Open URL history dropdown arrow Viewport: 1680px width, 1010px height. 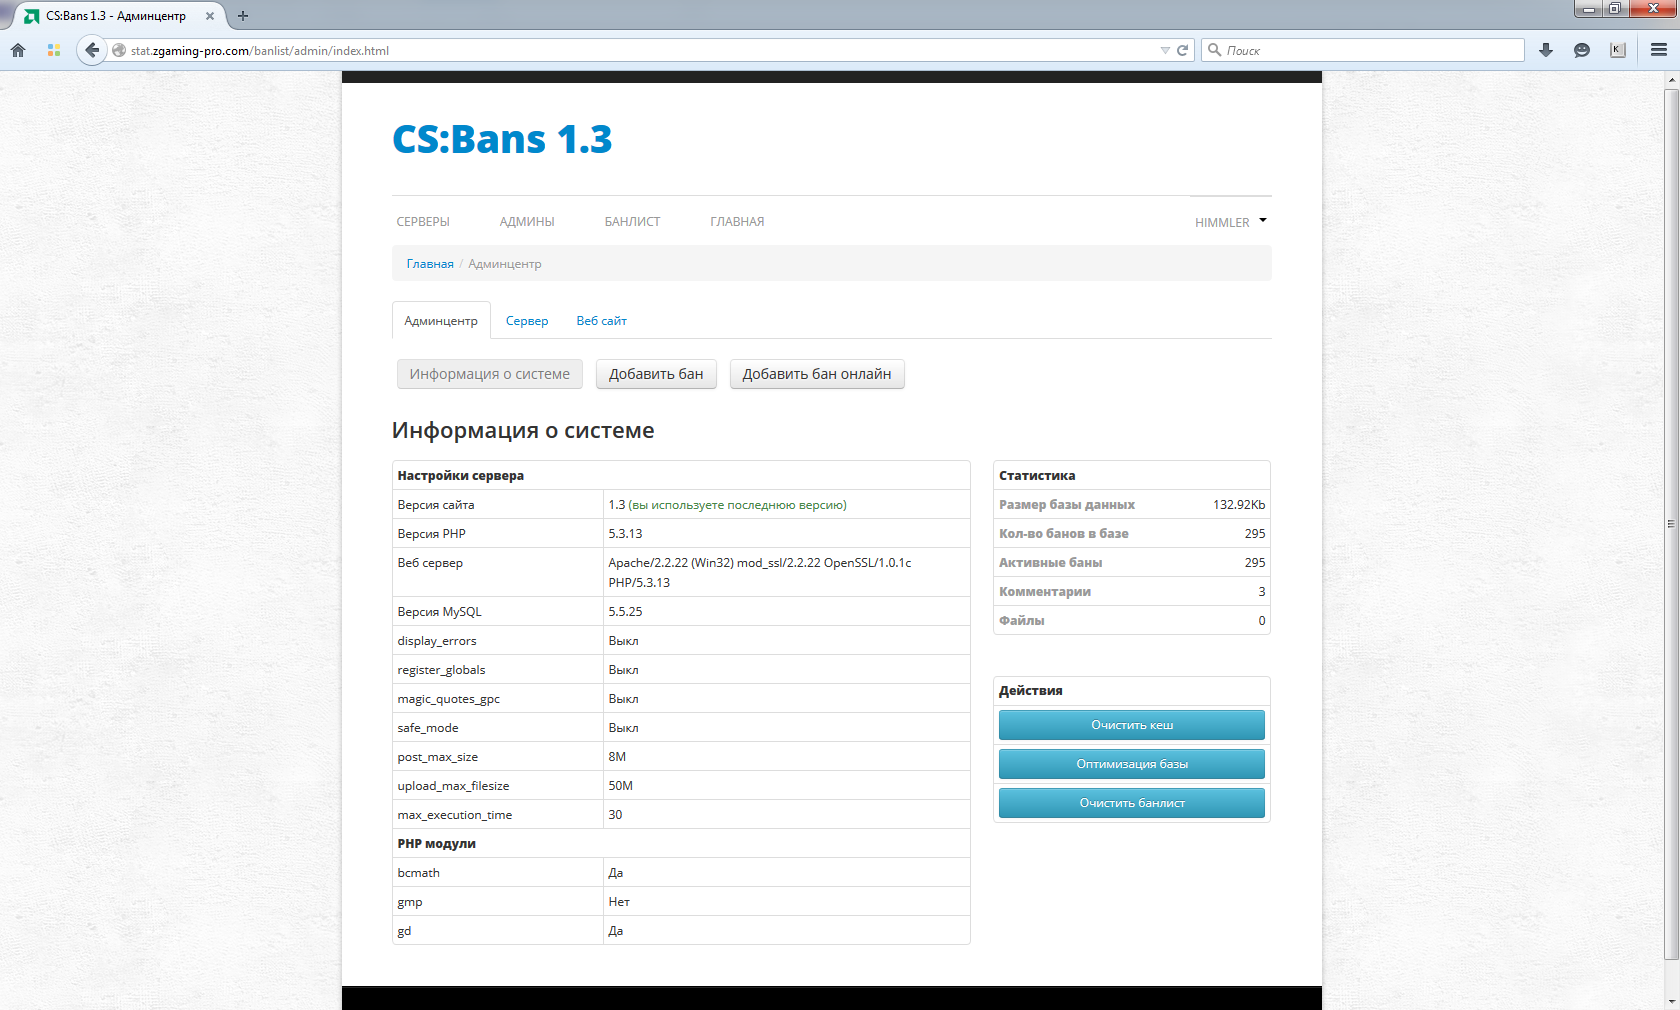pyautogui.click(x=1165, y=51)
